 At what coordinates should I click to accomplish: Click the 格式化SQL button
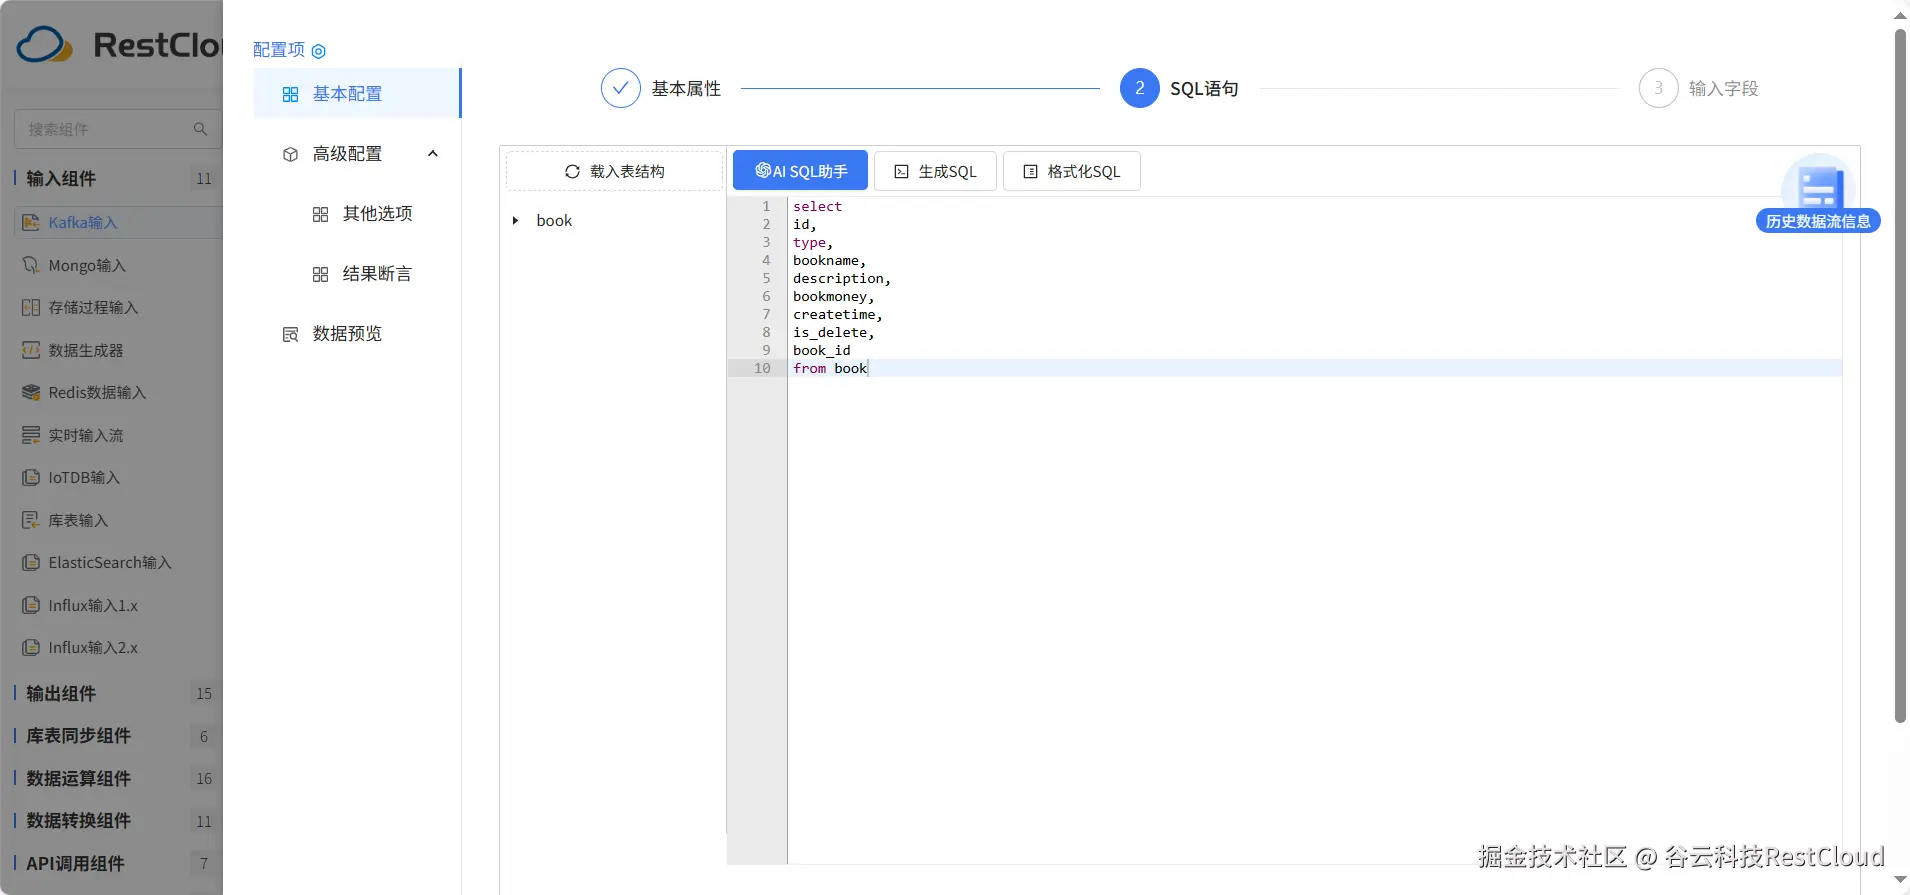point(1071,171)
